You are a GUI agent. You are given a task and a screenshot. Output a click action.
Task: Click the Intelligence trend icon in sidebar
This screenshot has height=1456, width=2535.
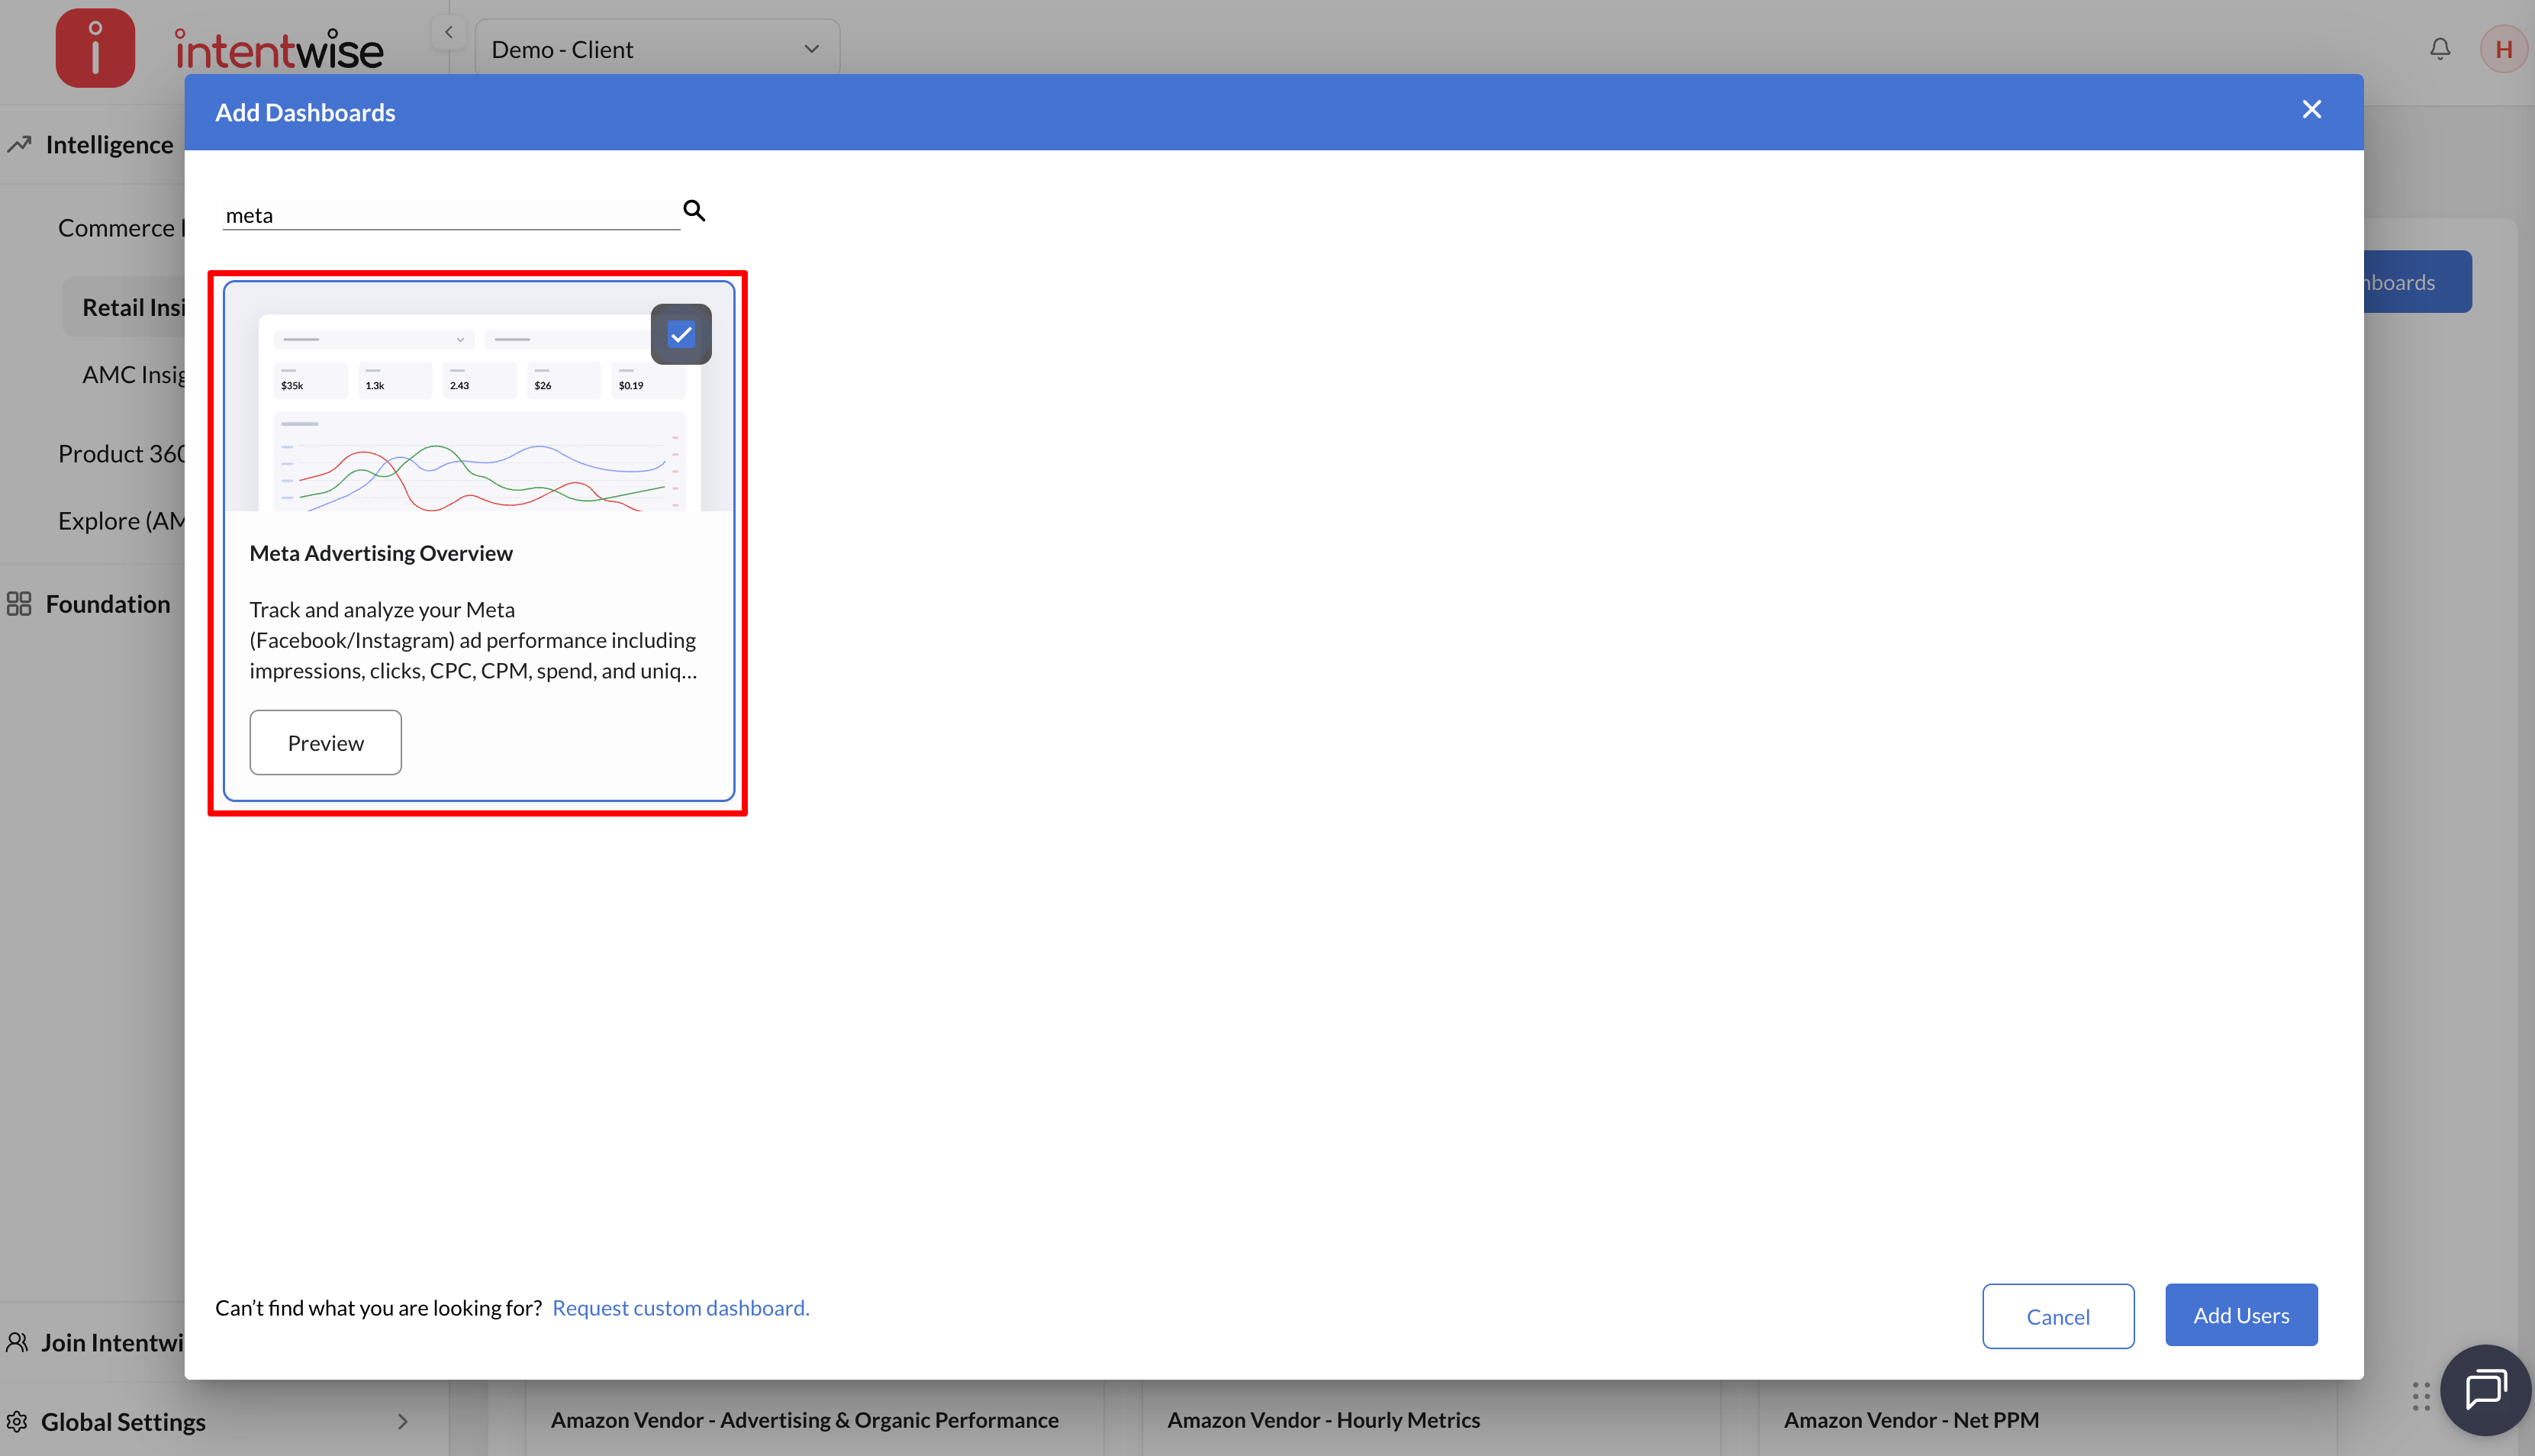[x=19, y=145]
